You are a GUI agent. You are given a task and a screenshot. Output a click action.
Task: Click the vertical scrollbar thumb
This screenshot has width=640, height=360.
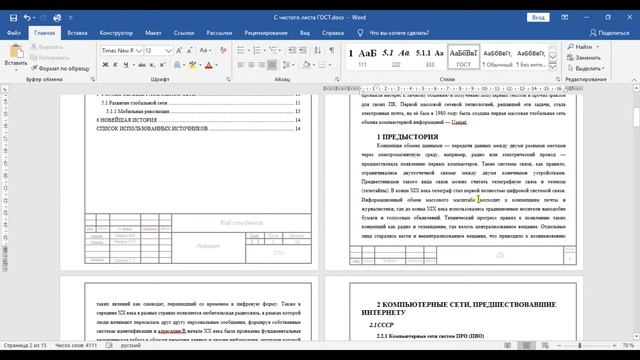tap(636, 117)
